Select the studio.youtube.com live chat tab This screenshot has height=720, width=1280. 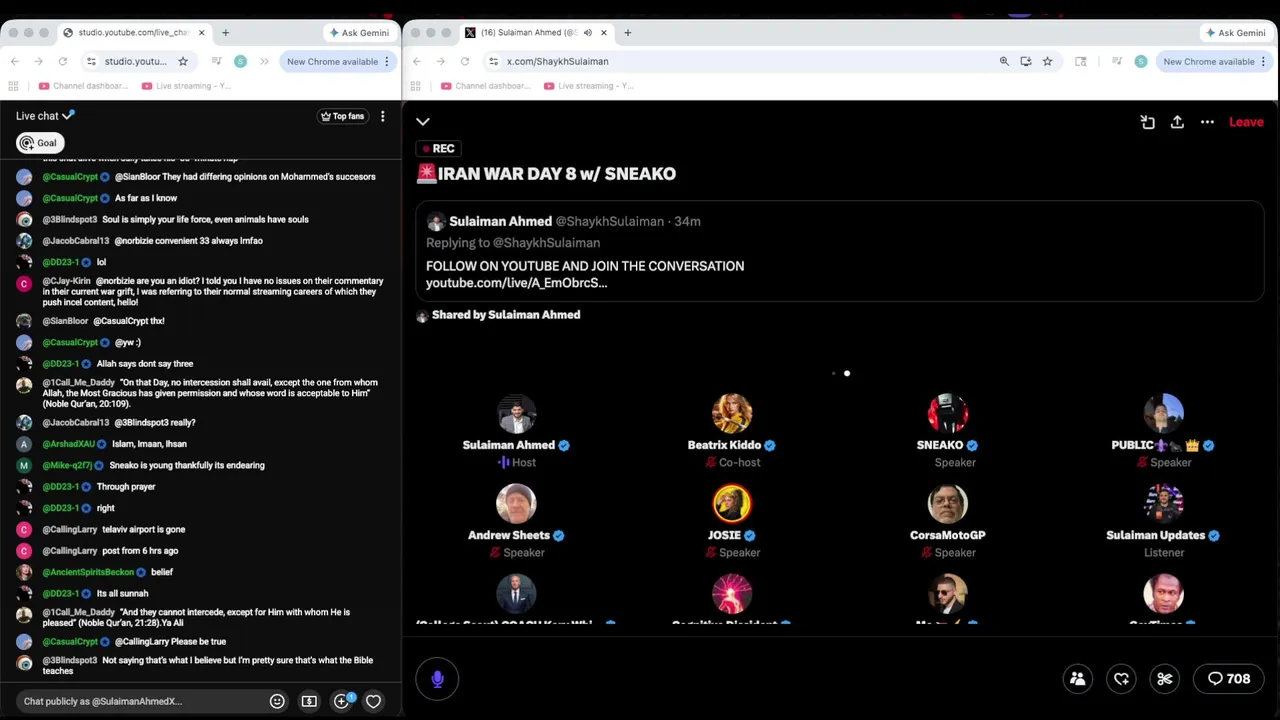[x=134, y=33]
